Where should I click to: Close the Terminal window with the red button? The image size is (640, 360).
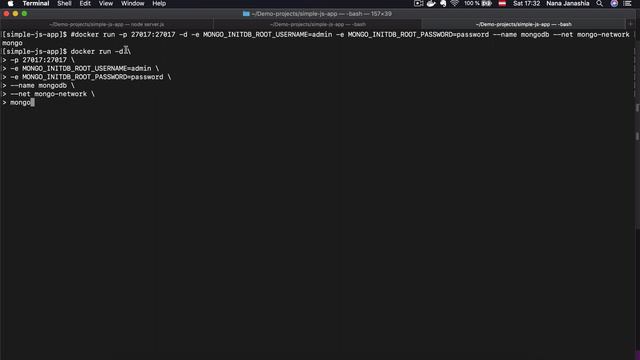[6, 14]
